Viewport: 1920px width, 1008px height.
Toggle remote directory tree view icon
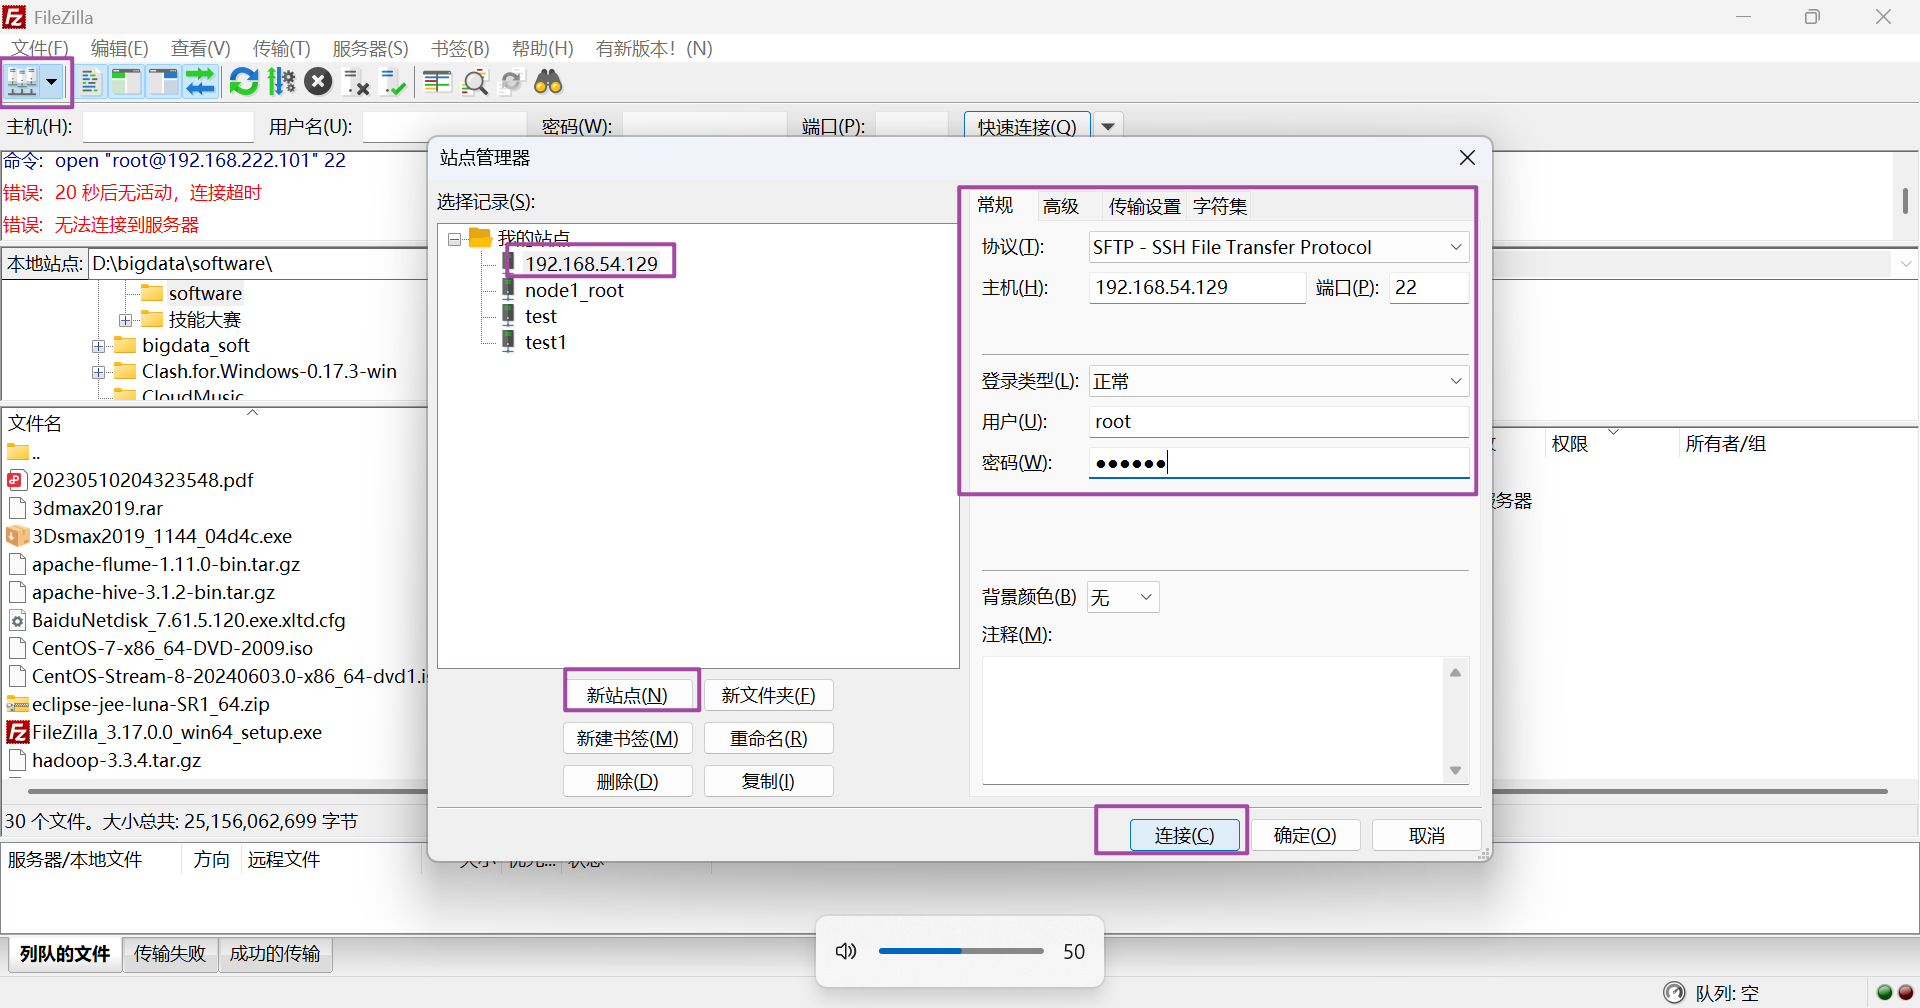click(x=163, y=82)
